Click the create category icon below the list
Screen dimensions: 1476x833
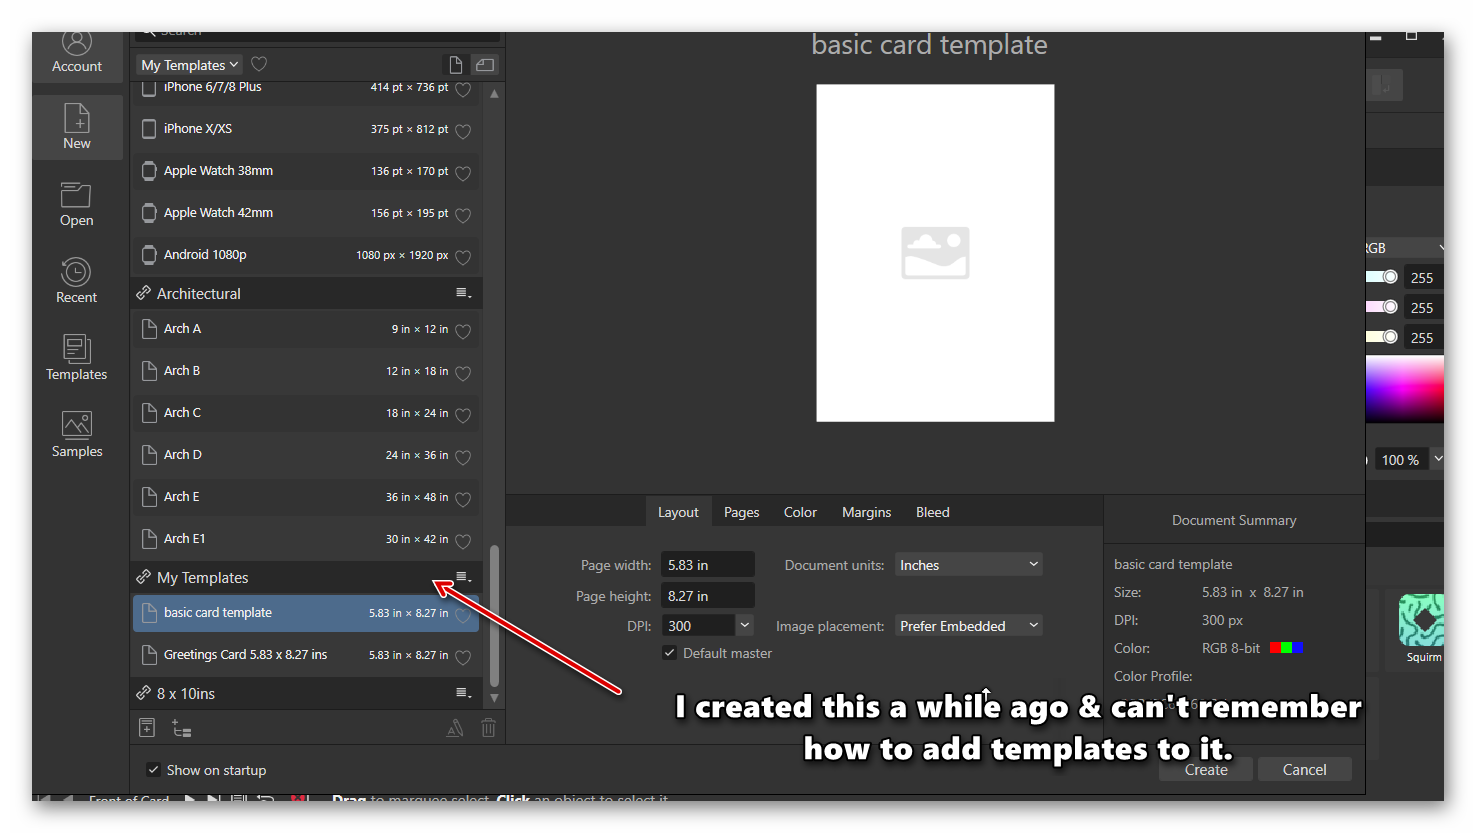181,729
